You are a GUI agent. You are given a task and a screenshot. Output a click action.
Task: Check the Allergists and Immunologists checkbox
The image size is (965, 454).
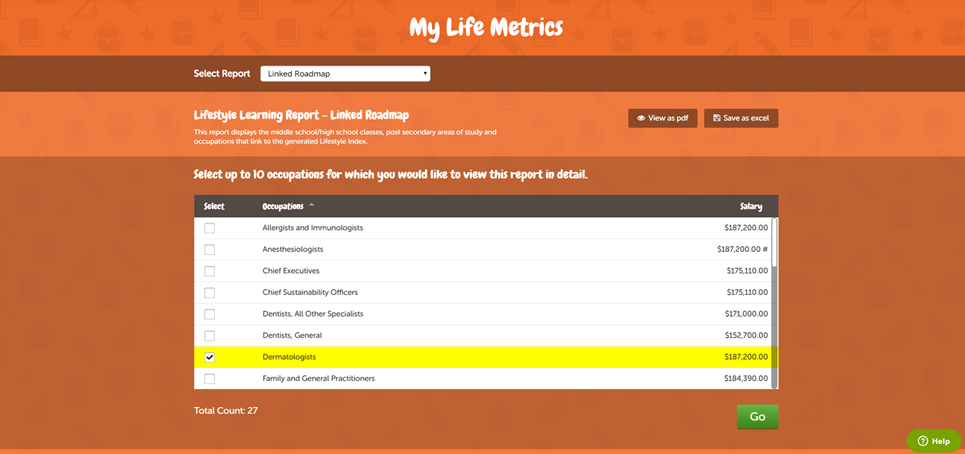(210, 228)
